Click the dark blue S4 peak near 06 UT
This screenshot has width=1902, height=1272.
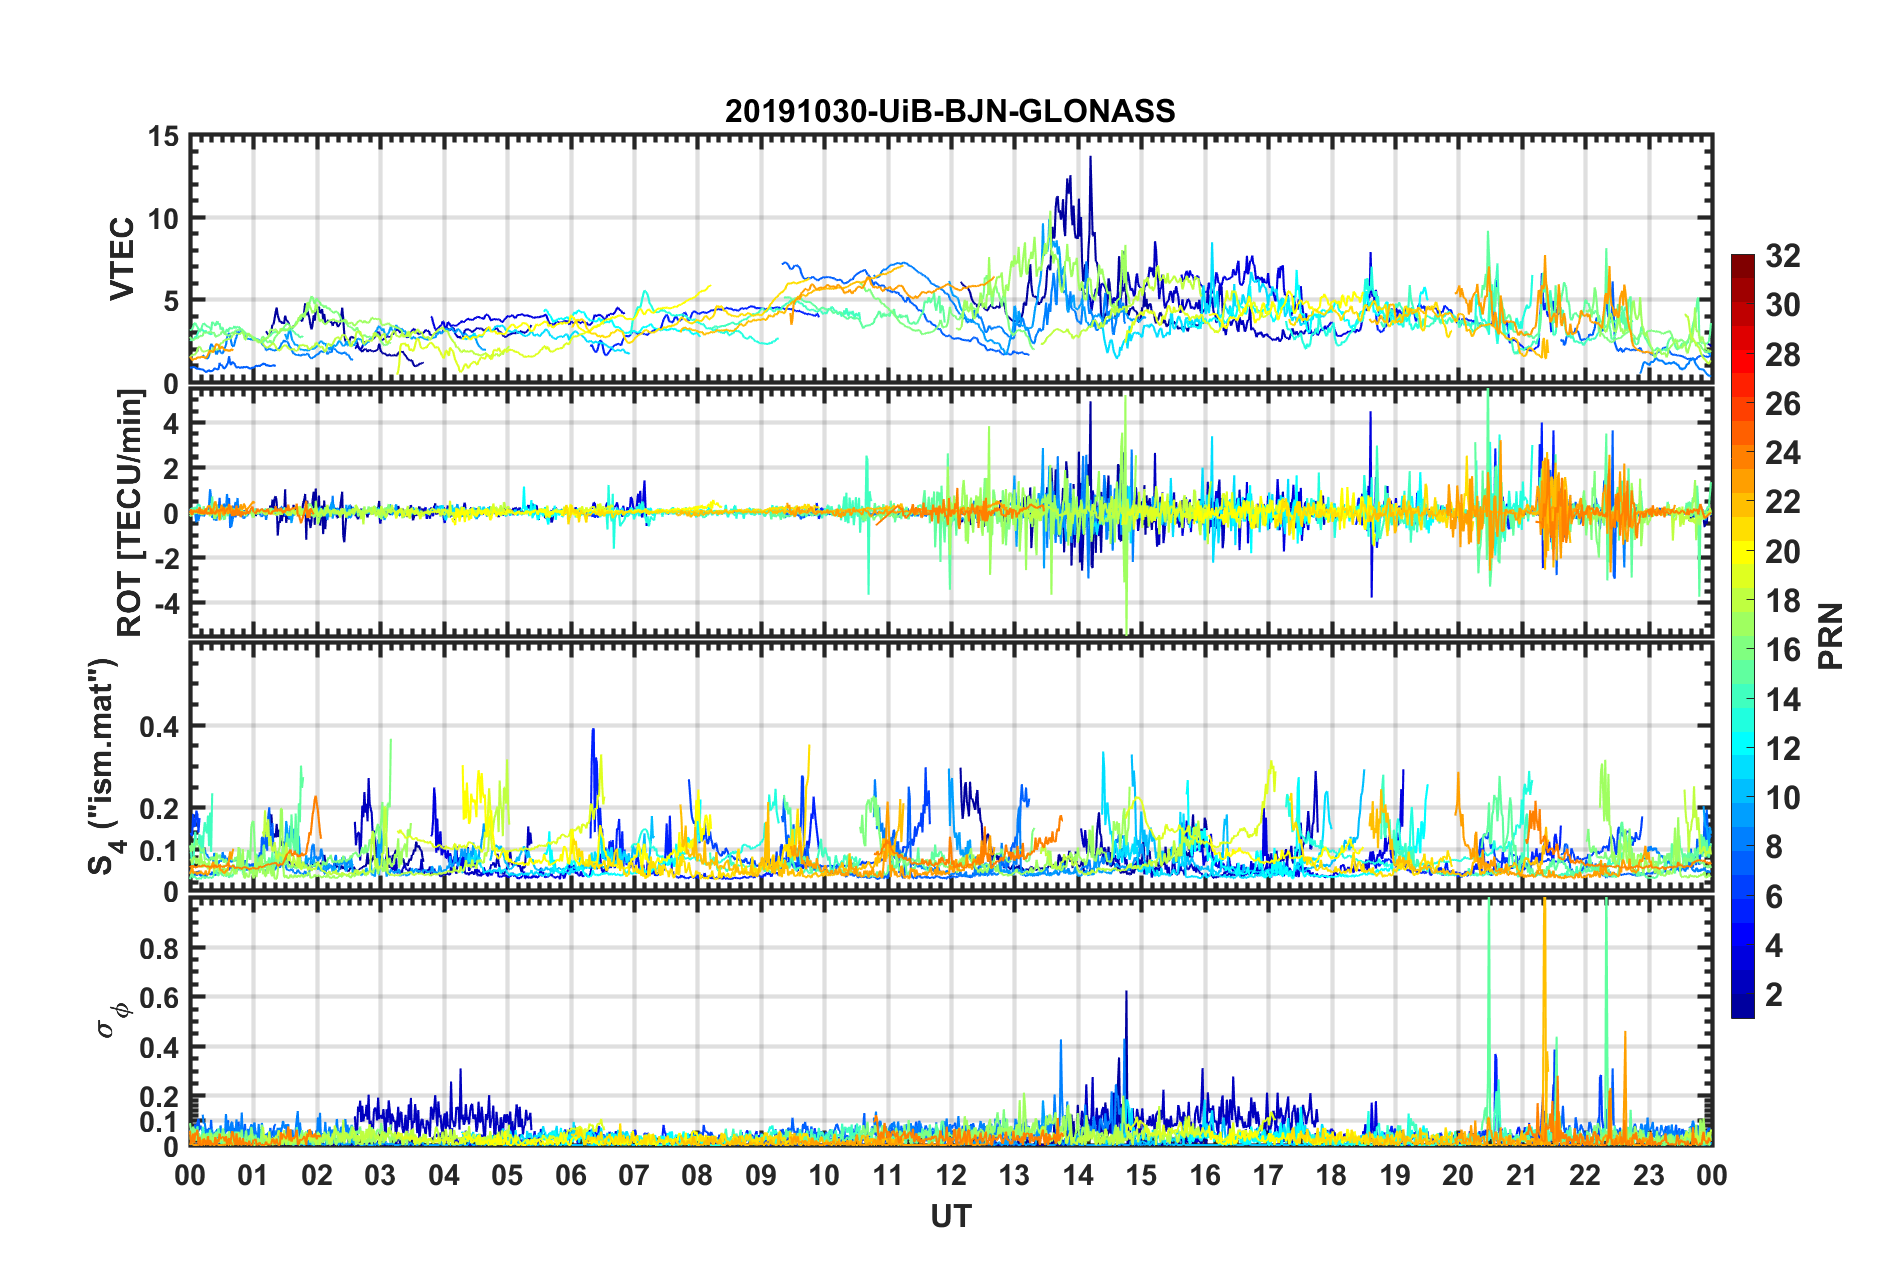pos(593,732)
